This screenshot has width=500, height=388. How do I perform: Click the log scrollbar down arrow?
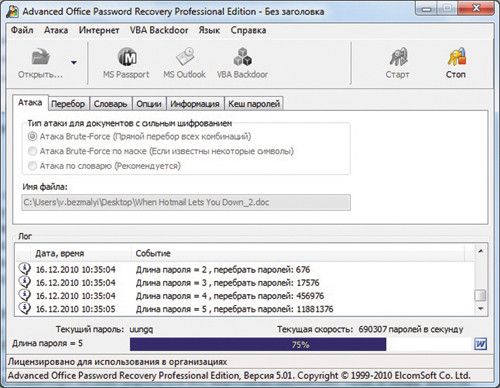(480, 309)
